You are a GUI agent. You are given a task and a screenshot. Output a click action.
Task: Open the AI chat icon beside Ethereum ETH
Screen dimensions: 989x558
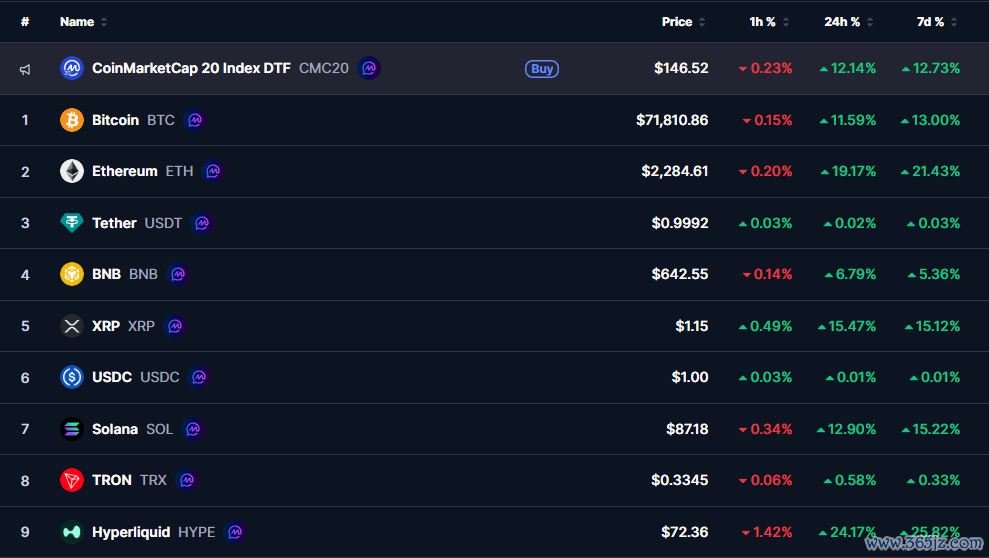(213, 171)
